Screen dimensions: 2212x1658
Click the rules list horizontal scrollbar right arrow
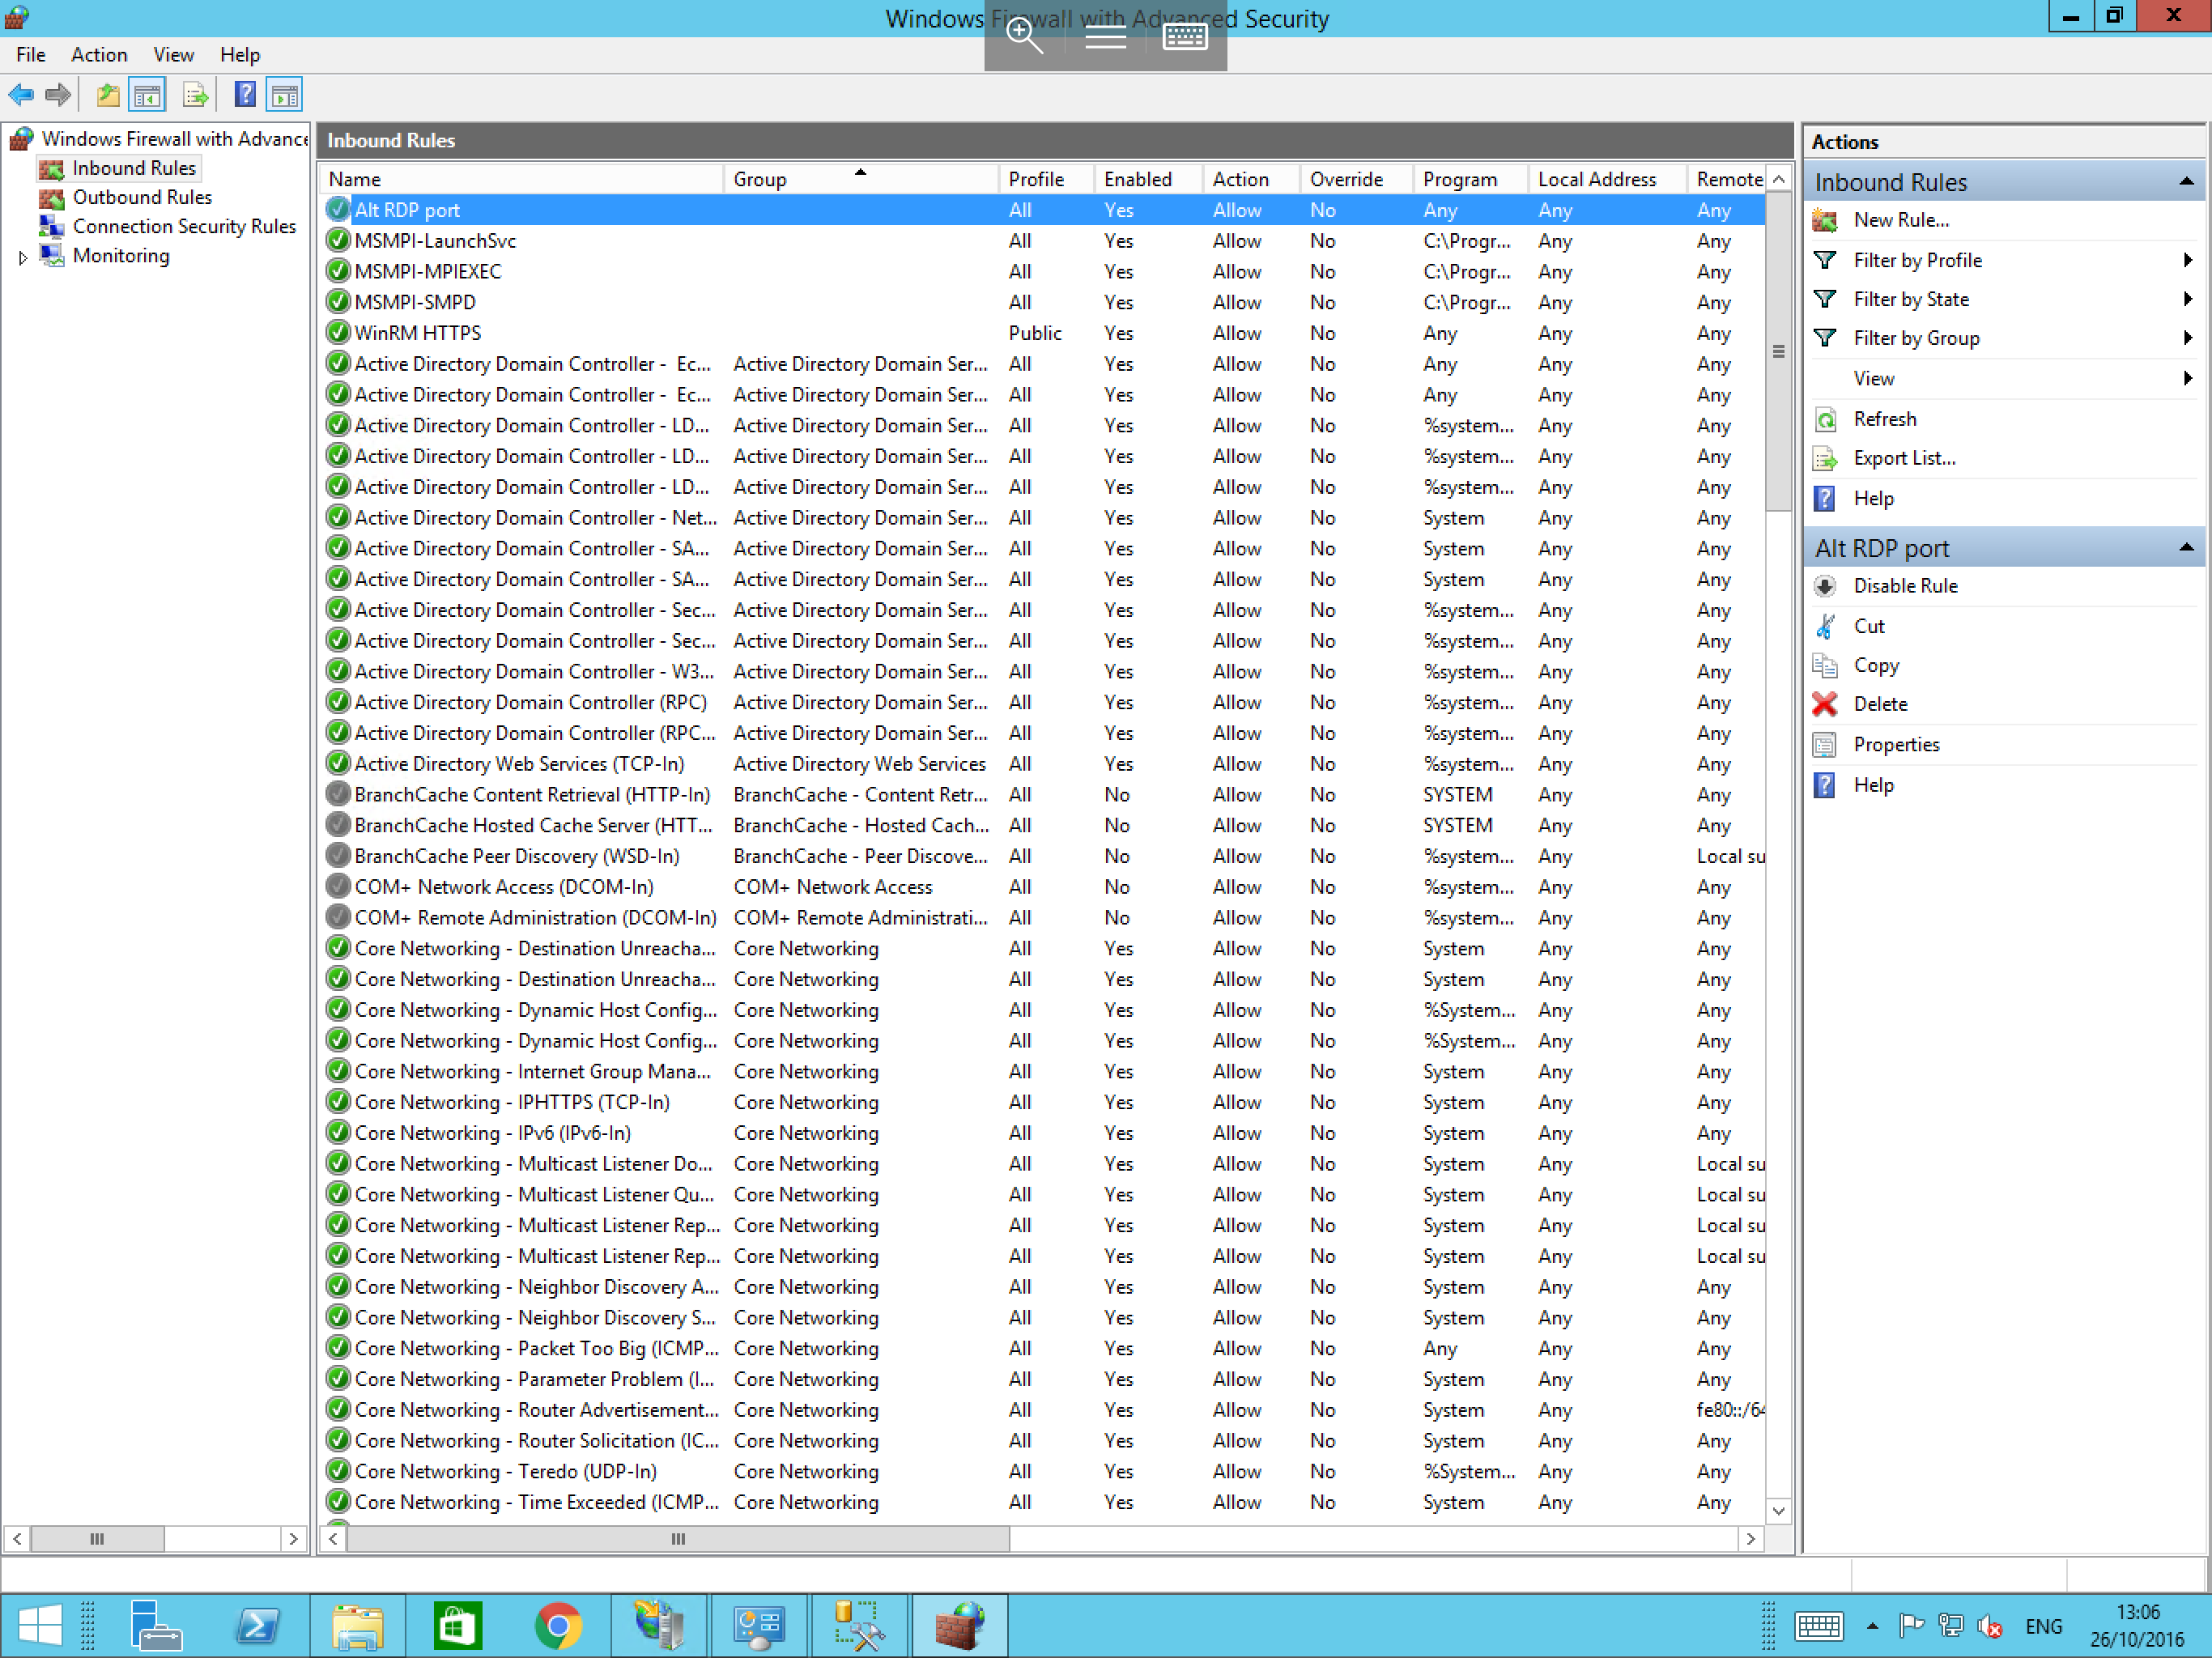[x=1750, y=1539]
